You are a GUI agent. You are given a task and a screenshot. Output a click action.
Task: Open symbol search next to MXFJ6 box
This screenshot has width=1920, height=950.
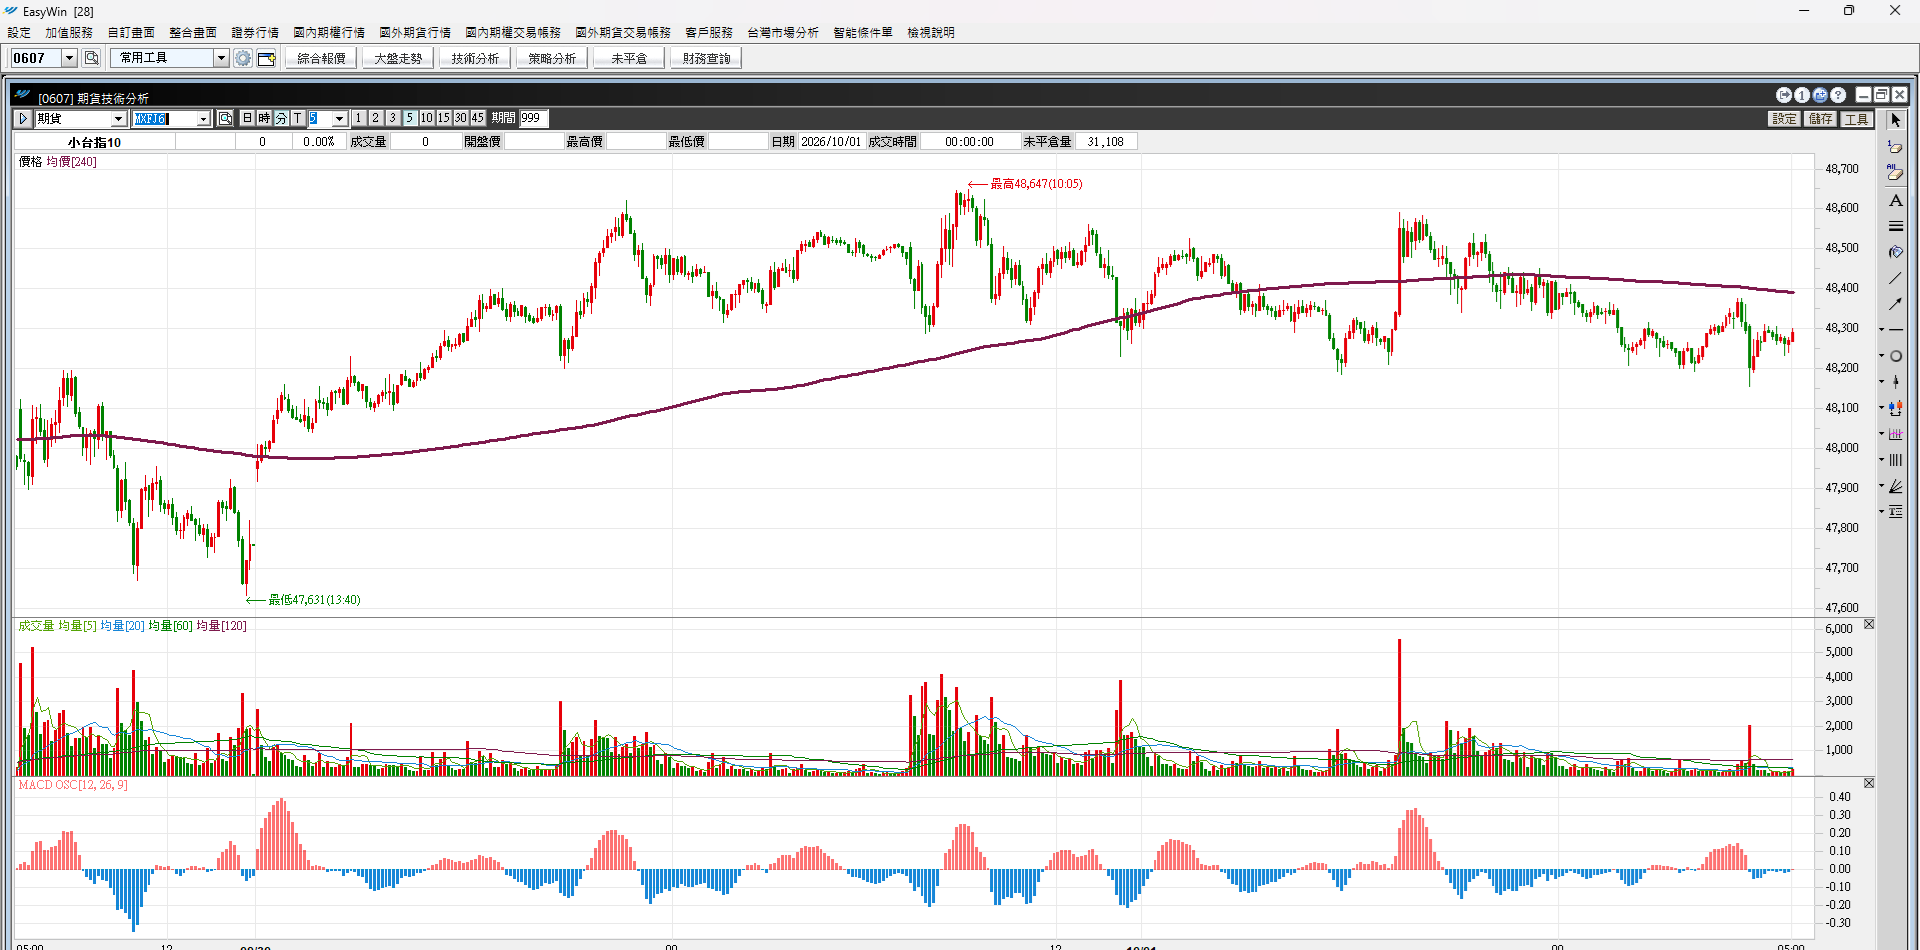click(225, 118)
